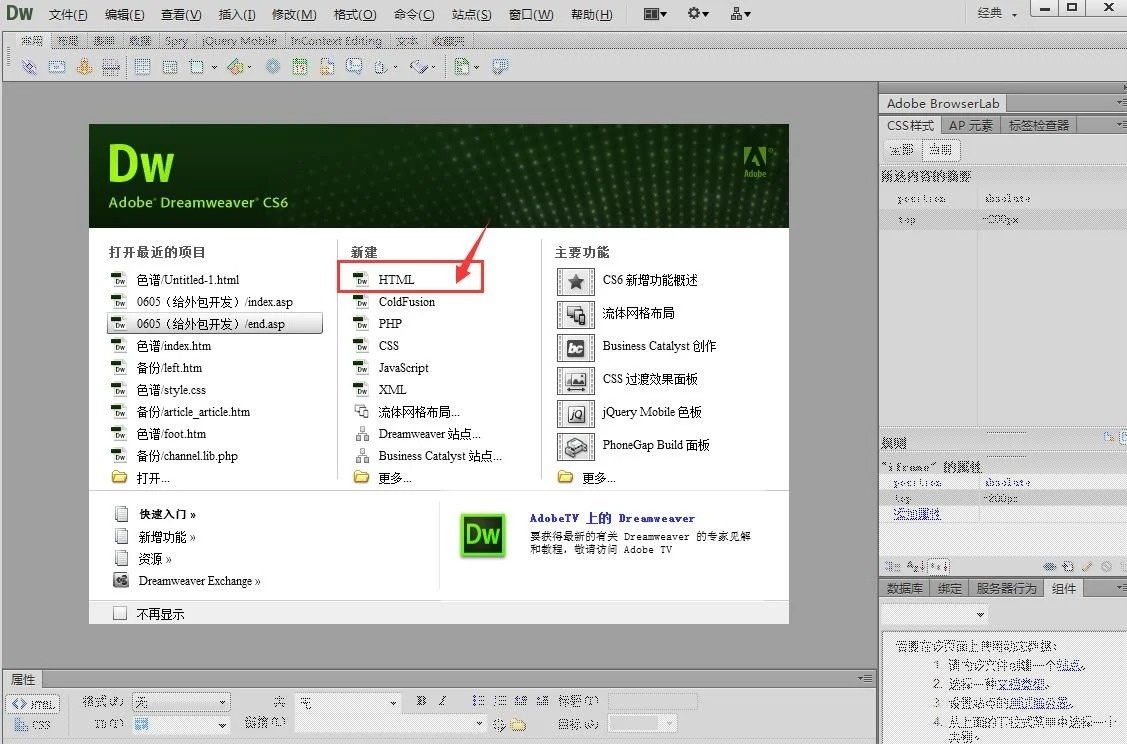
Task: Click the PhoneGap Build 面板 icon
Action: [x=575, y=446]
